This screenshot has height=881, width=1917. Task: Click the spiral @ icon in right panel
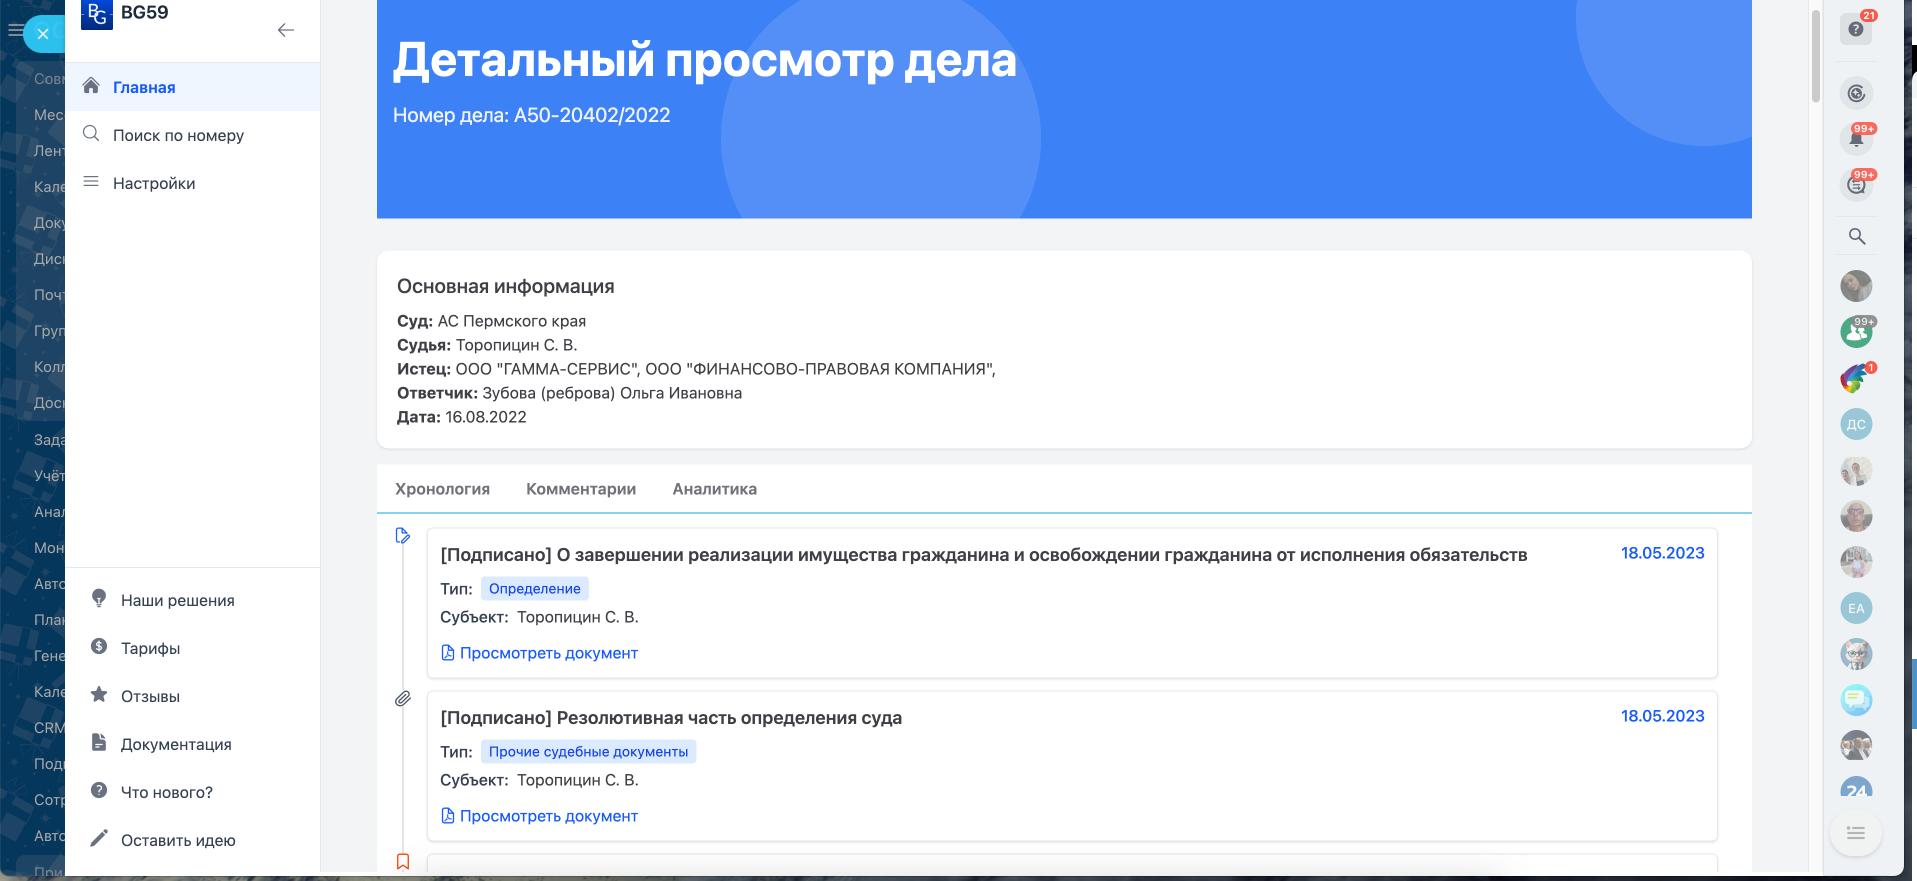(1856, 93)
